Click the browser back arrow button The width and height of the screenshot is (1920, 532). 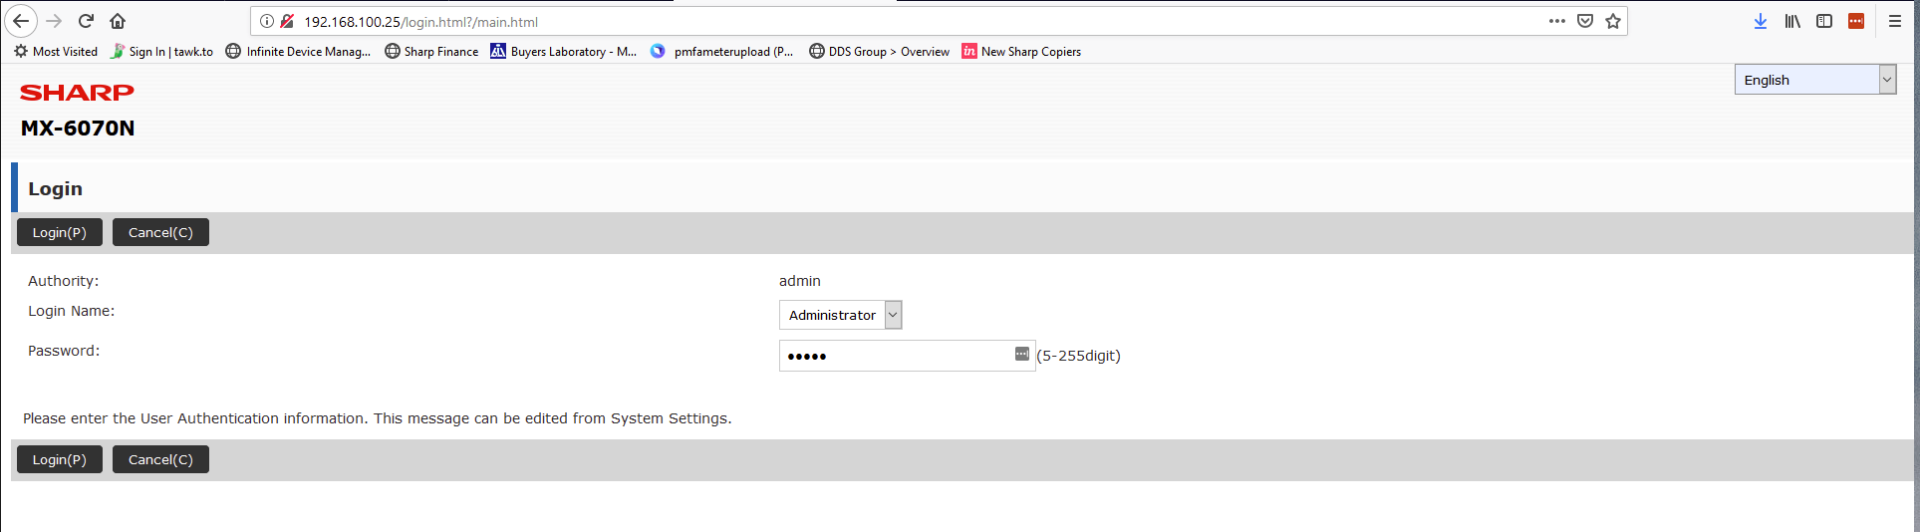click(21, 21)
